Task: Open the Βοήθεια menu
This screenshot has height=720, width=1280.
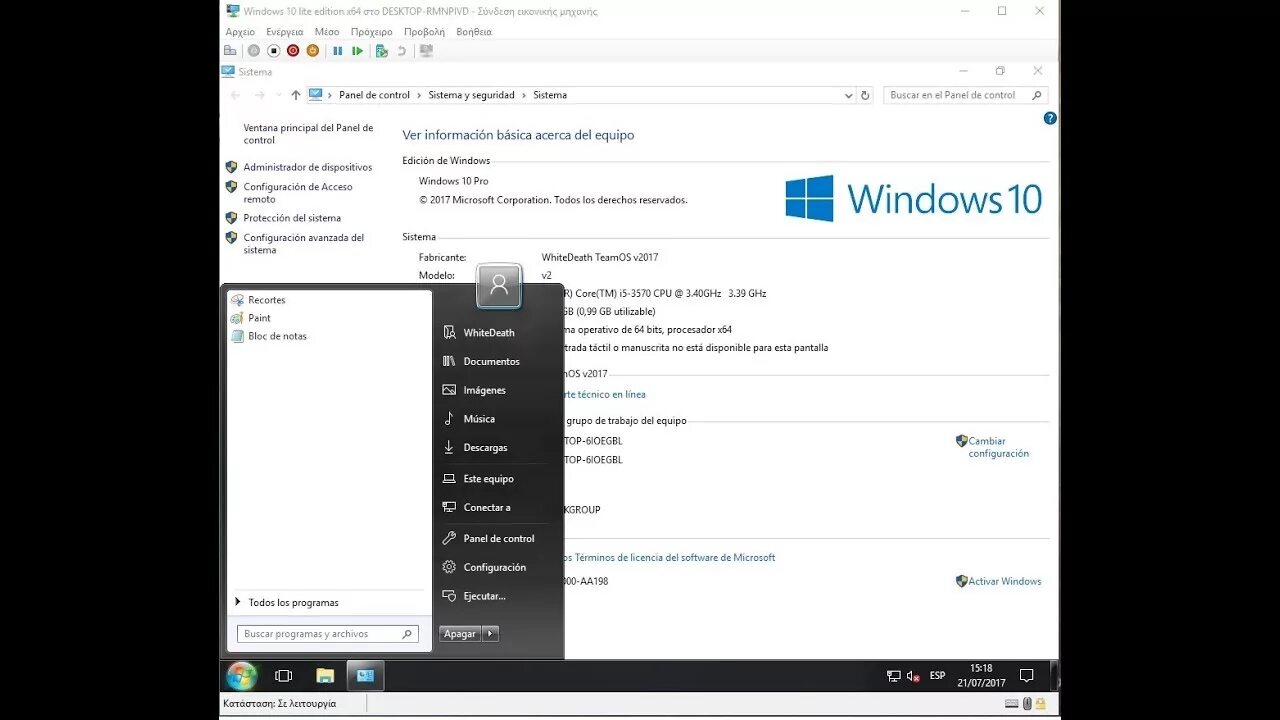Action: tap(474, 32)
